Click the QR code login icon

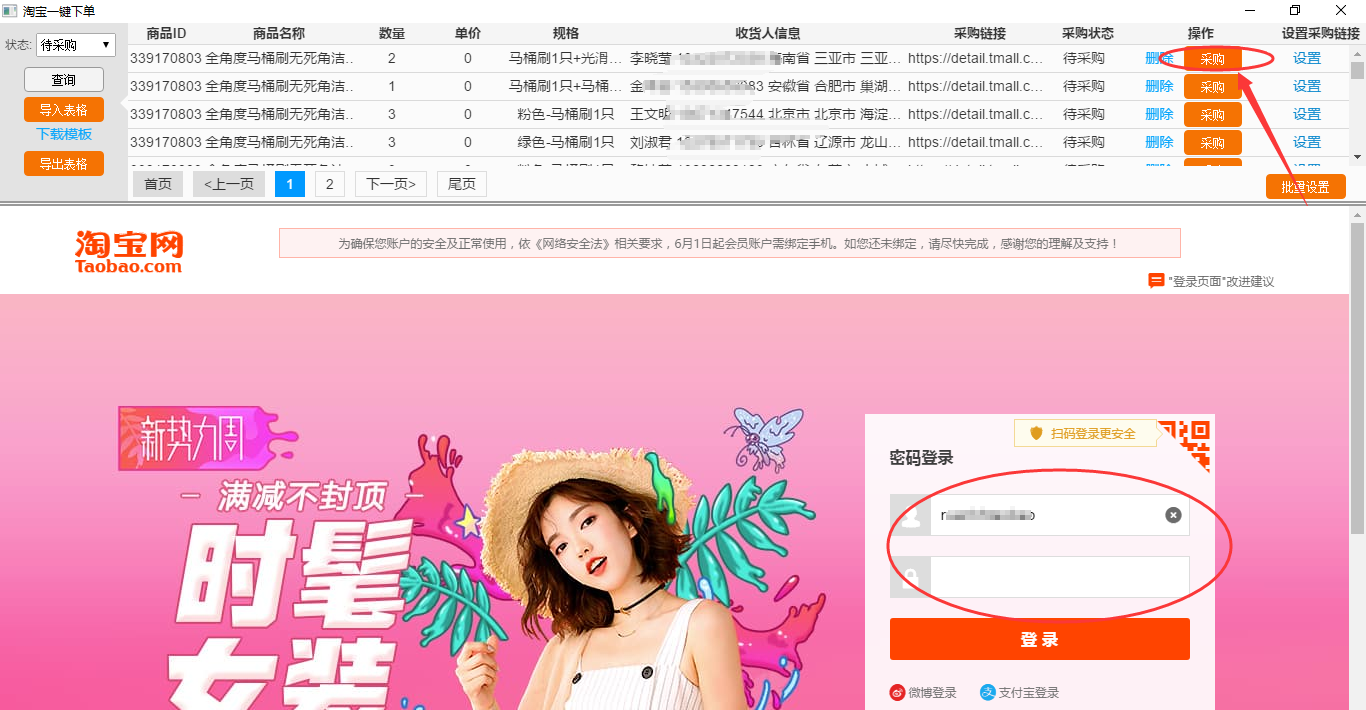tap(1185, 444)
